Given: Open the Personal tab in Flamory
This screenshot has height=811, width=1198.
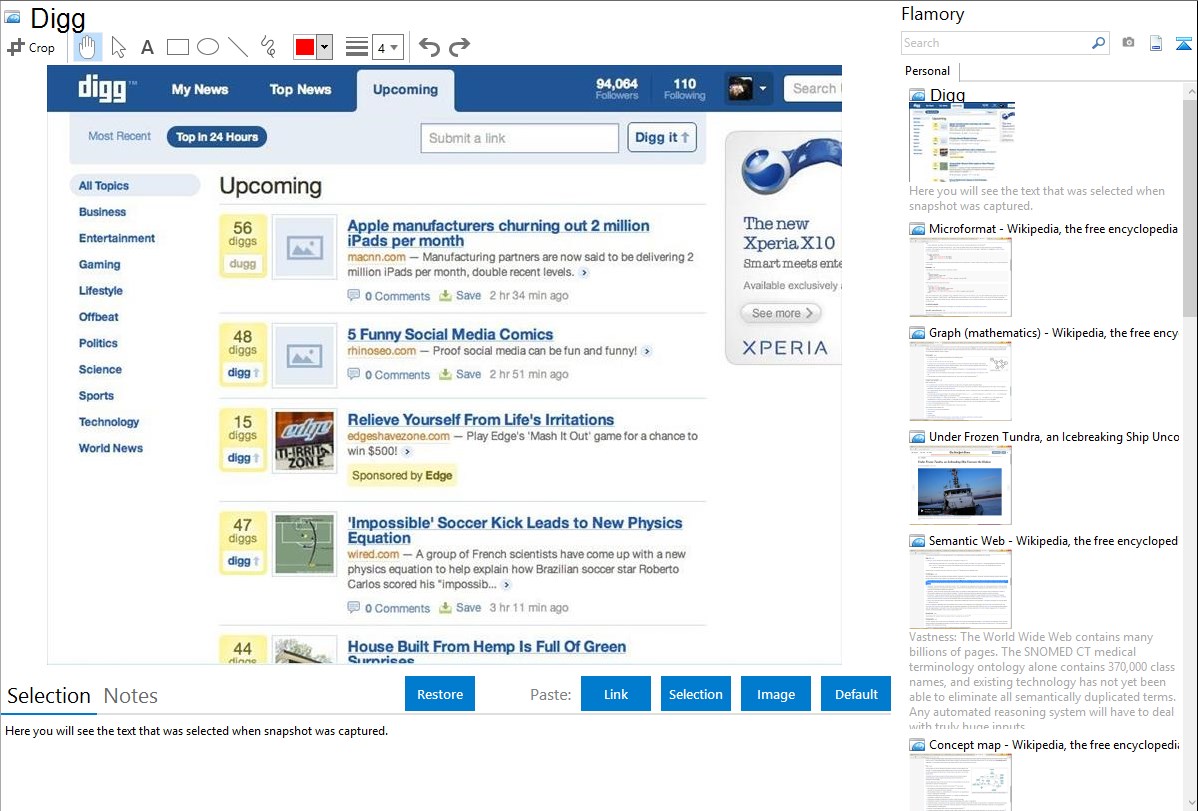Looking at the screenshot, I should click(927, 71).
